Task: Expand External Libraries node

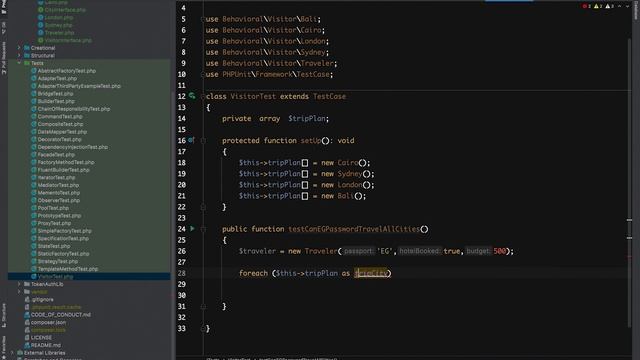Action: [12, 353]
